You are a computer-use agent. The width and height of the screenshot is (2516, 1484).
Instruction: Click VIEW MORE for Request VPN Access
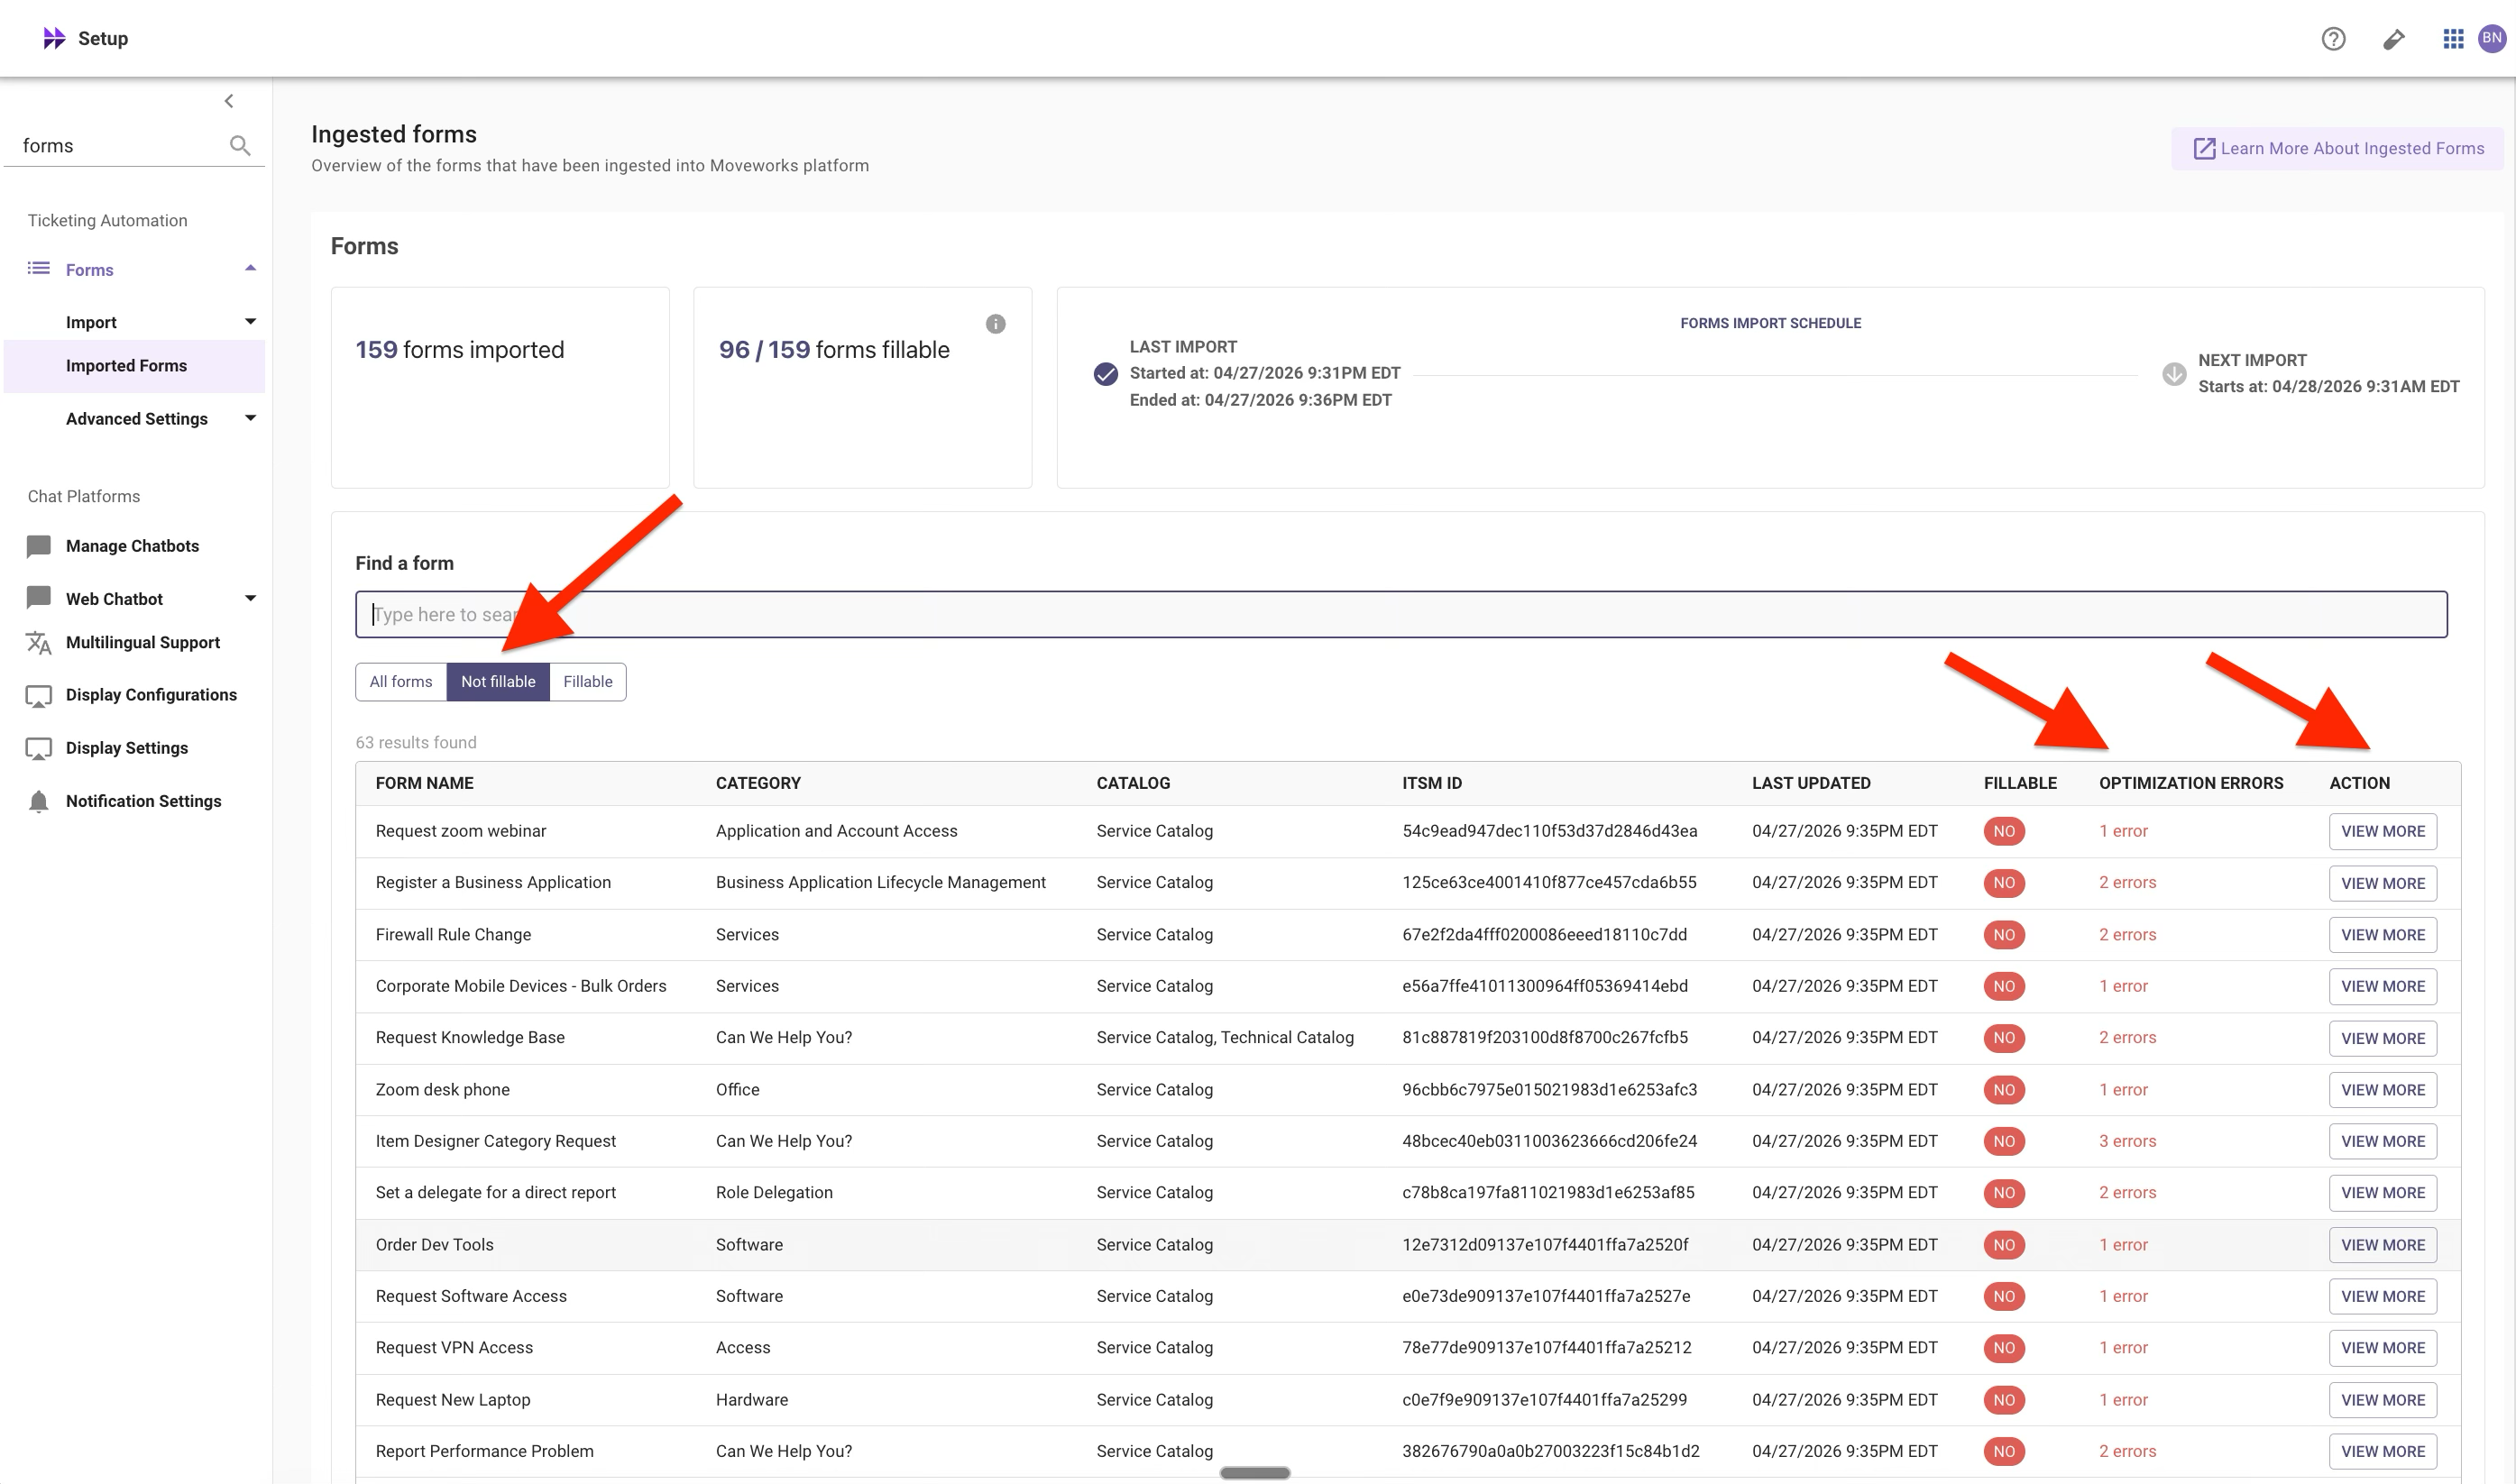(x=2383, y=1348)
